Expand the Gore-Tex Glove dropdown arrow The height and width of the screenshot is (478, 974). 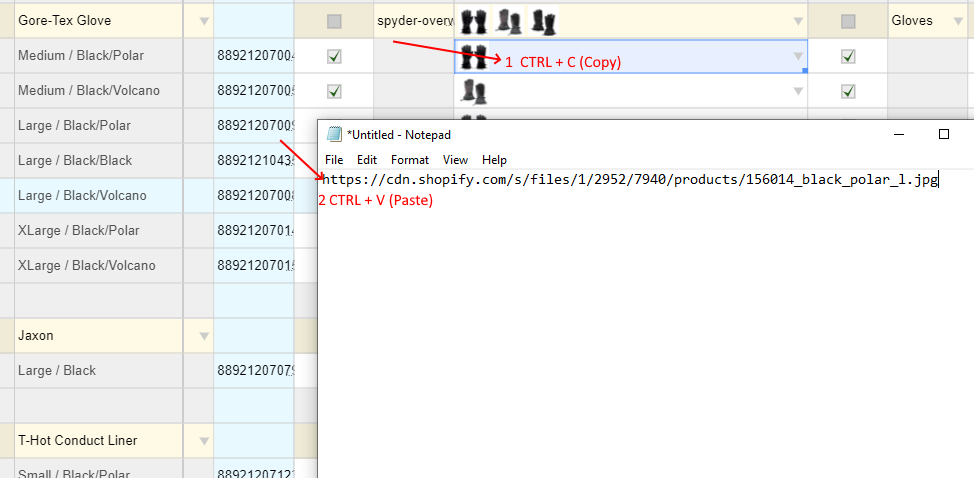pyautogui.click(x=204, y=21)
